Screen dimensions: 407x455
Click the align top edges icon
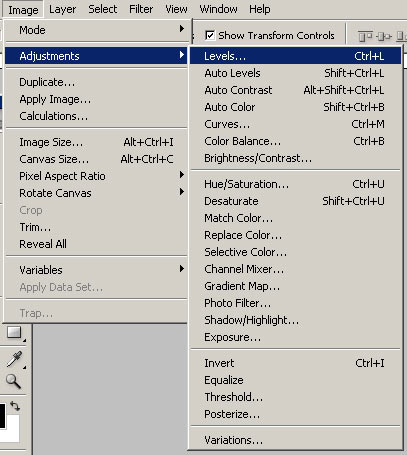365,36
